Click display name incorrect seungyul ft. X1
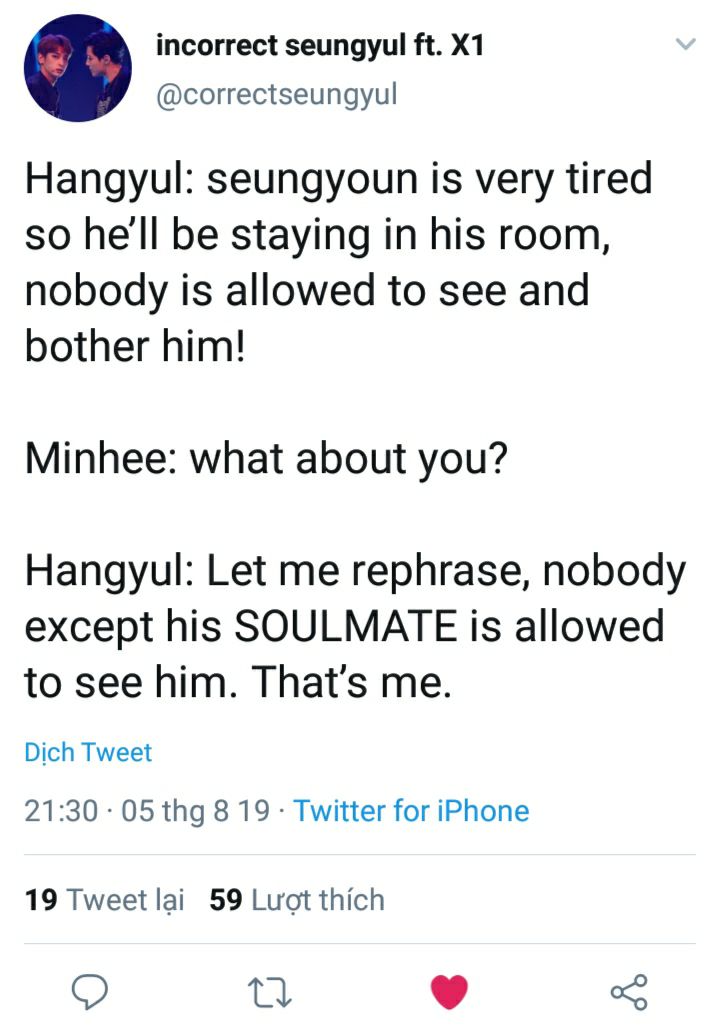The height and width of the screenshot is (1036, 719). tap(321, 46)
